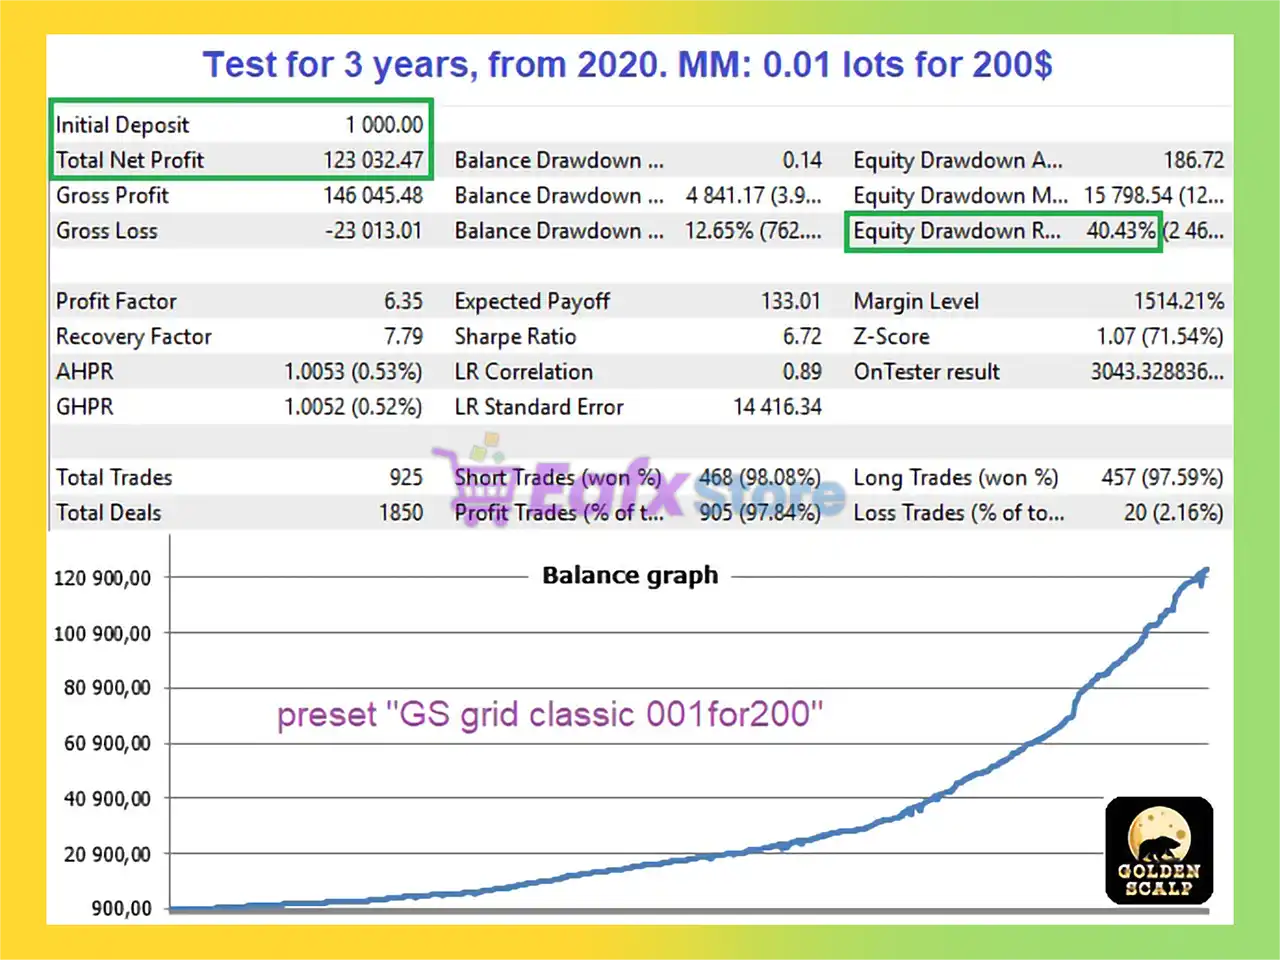Select the Balance Drawdown value 0.14
1280x960 pixels.
[x=802, y=160]
